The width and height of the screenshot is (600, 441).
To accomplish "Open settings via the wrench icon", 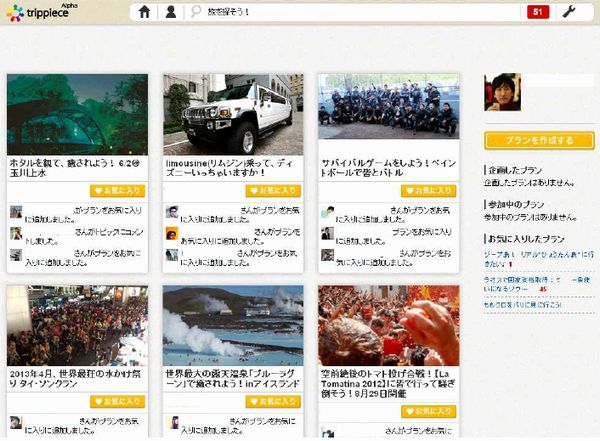I will [569, 12].
